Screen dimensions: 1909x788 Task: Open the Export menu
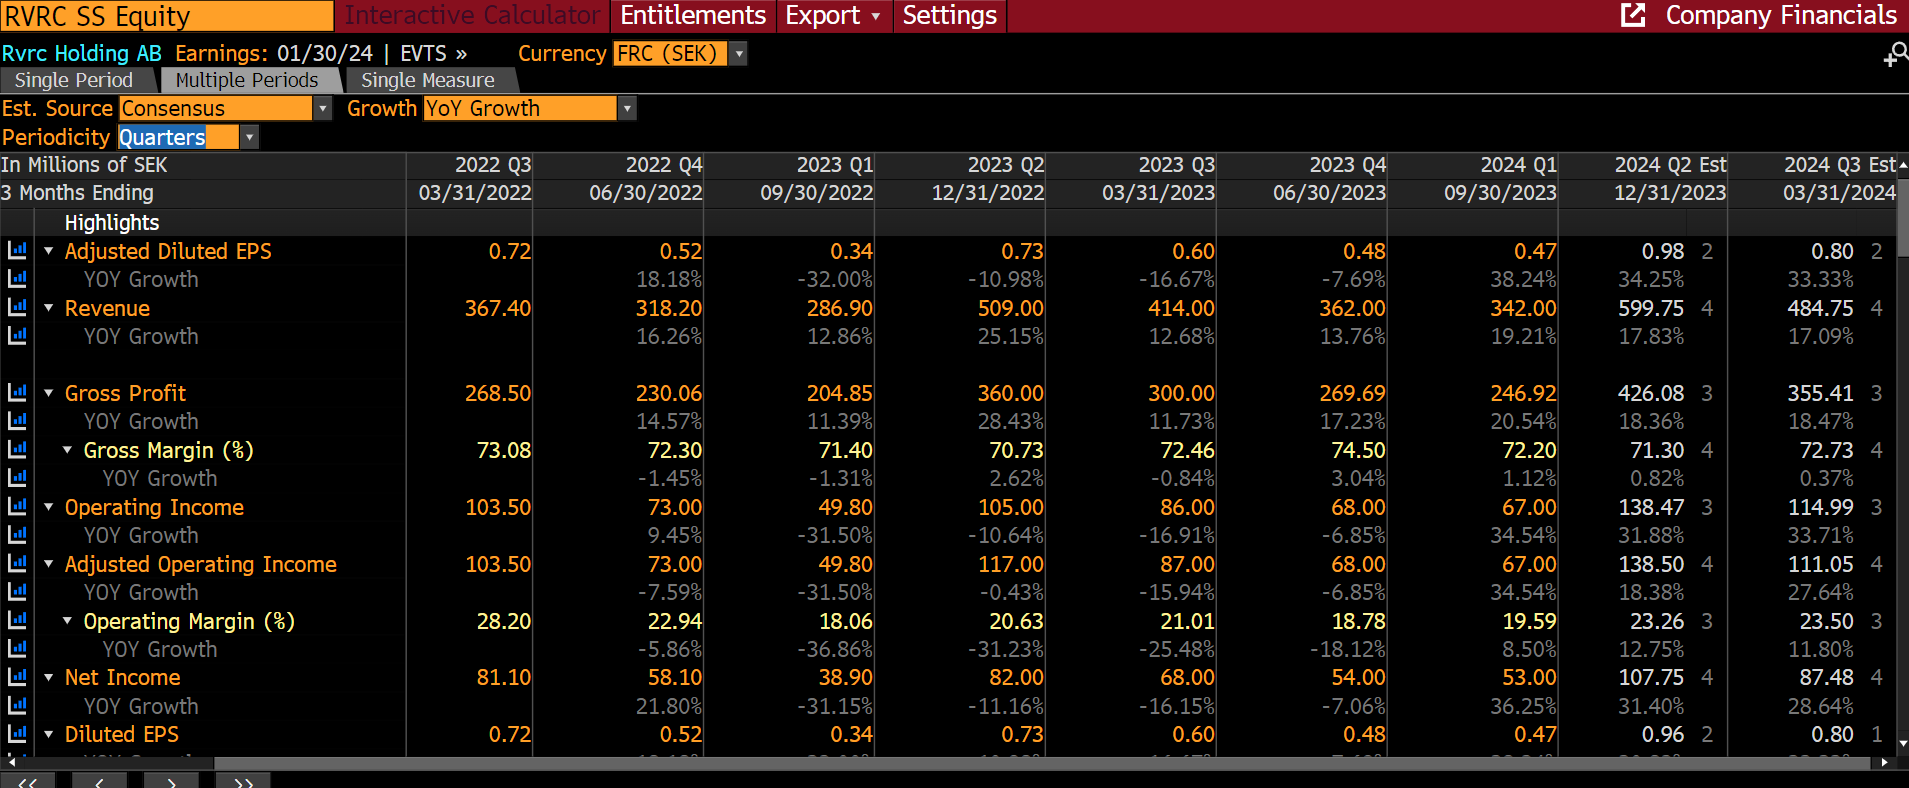point(832,16)
